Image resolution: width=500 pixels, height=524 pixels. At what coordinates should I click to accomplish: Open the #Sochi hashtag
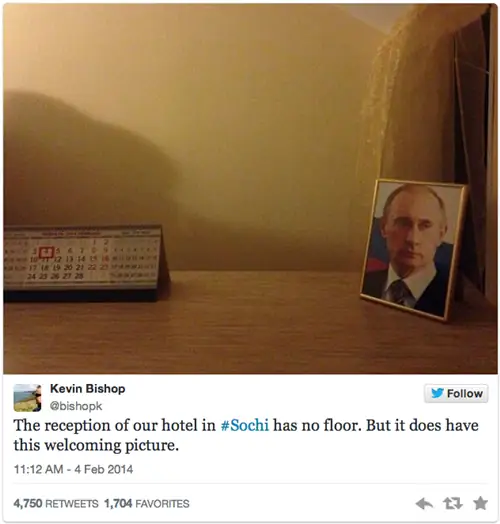(x=245, y=425)
